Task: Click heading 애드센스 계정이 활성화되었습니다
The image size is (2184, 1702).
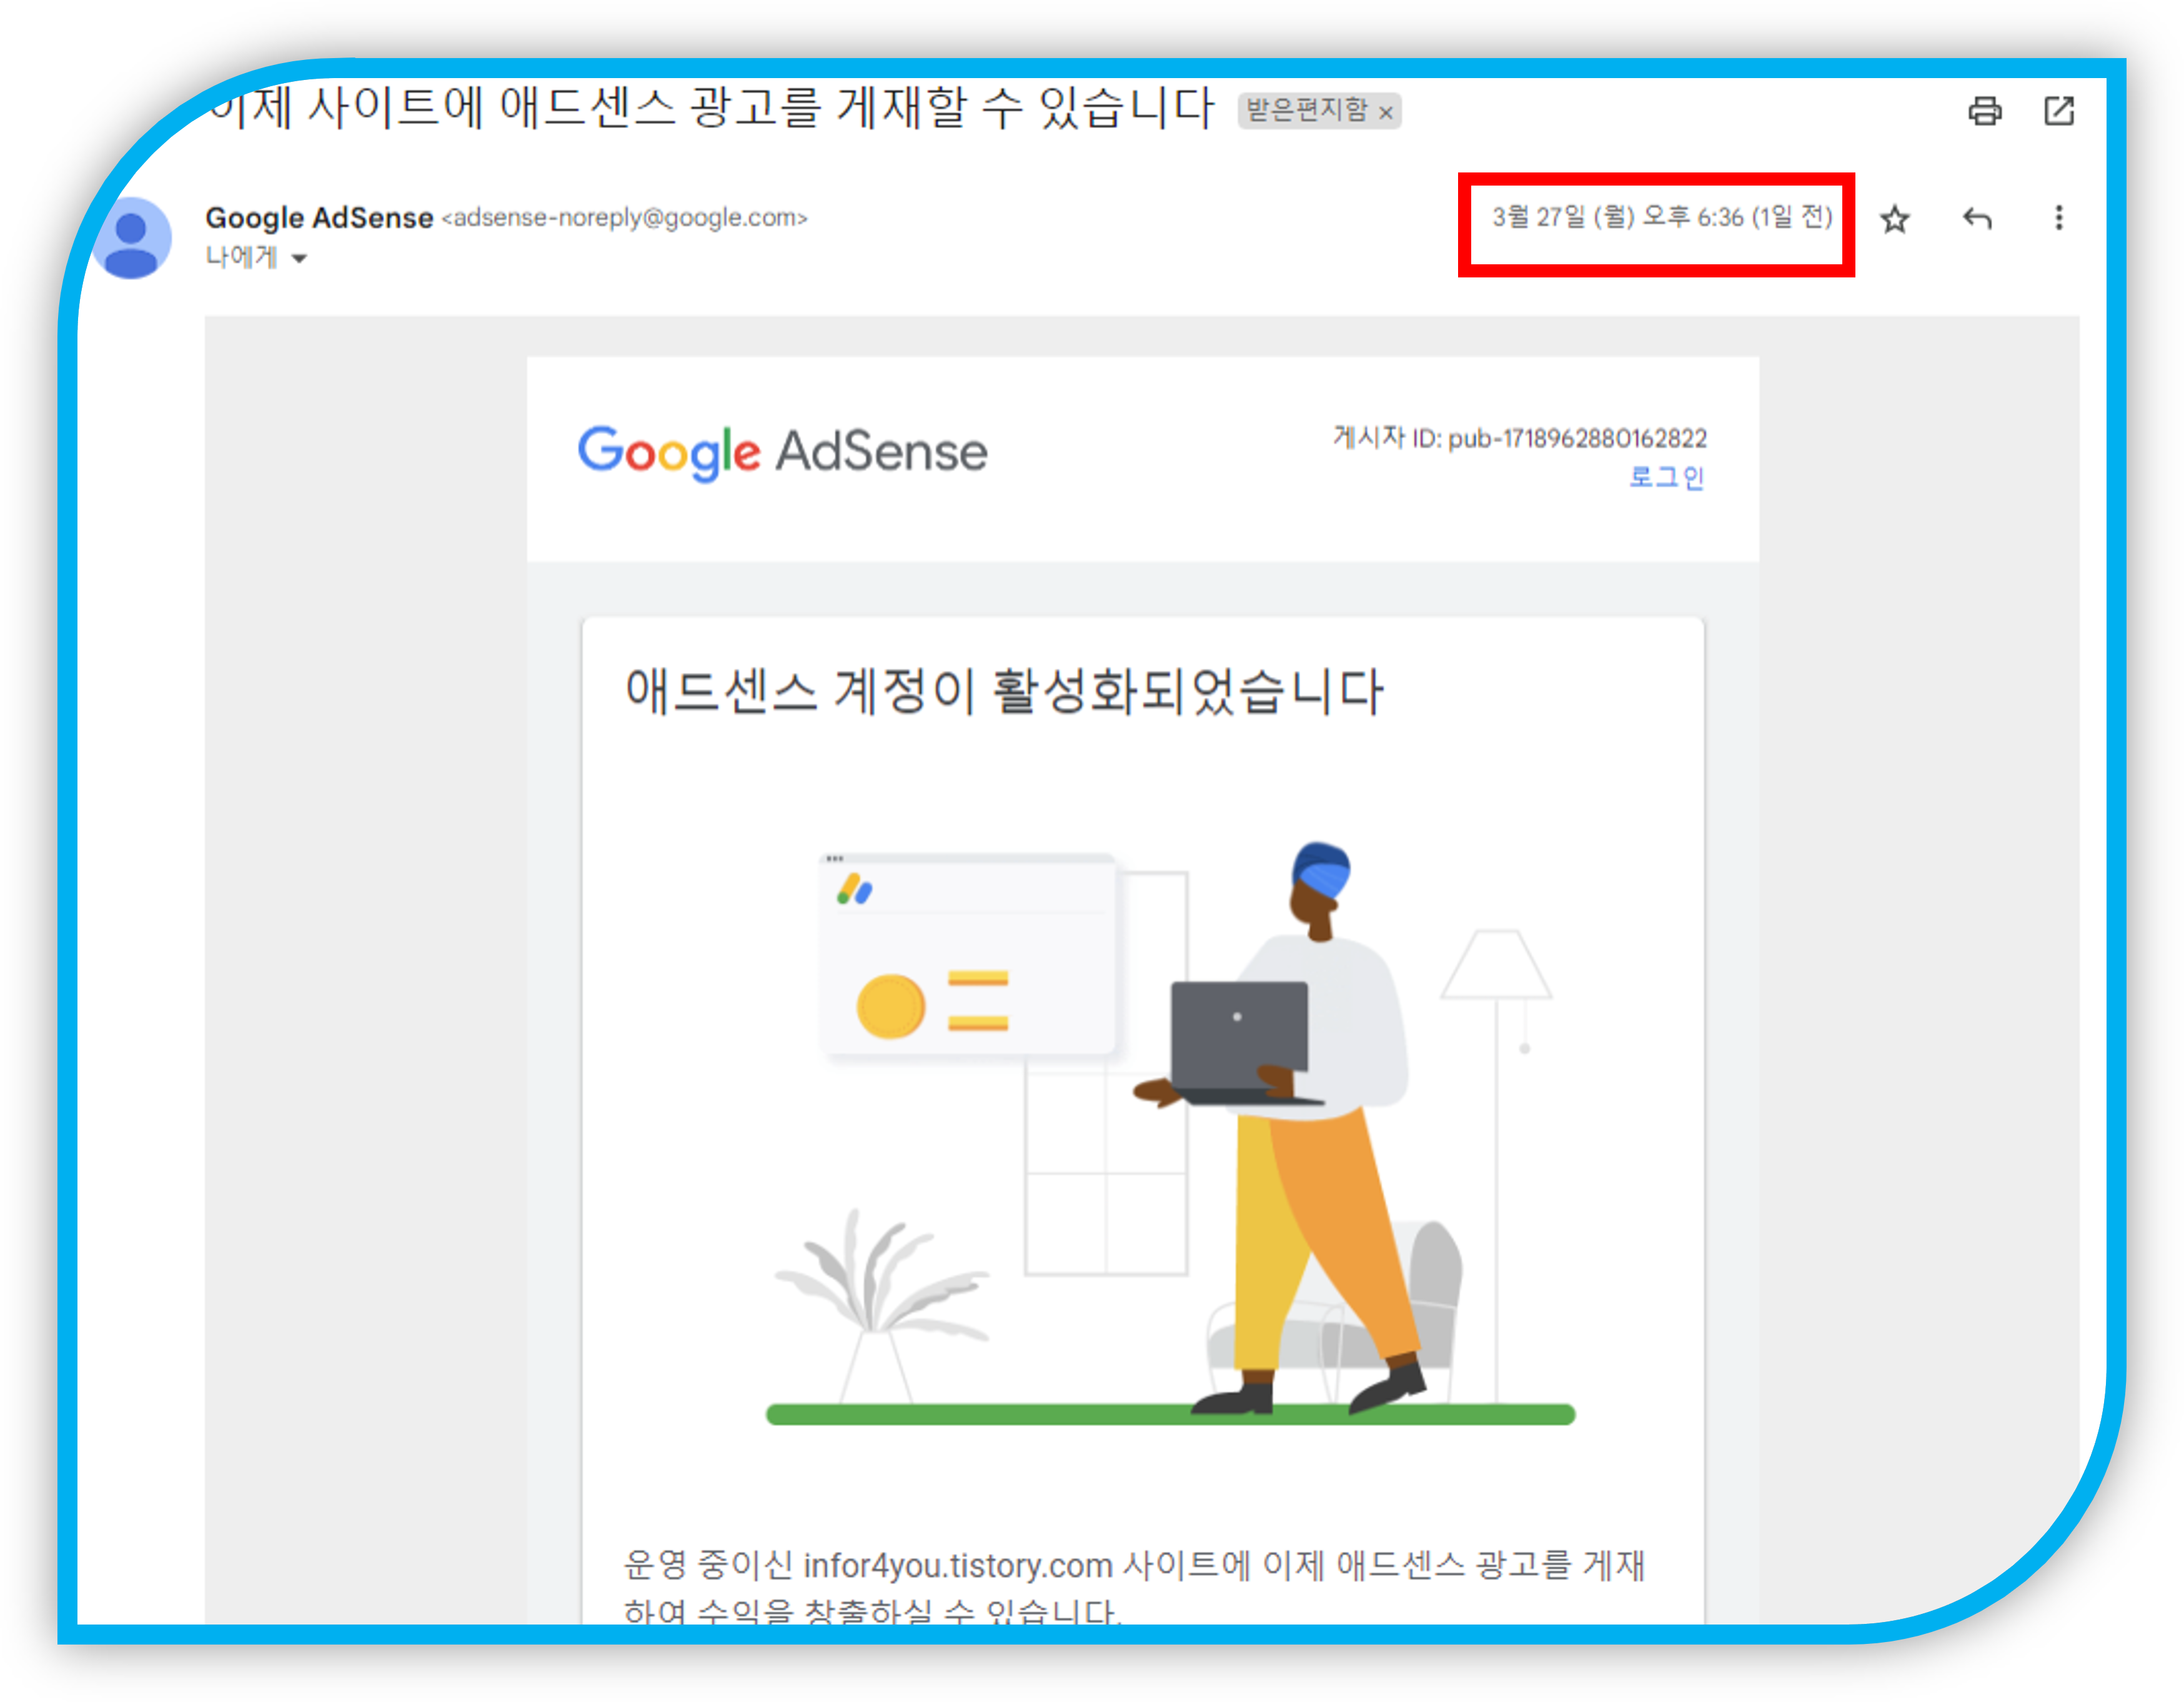Action: click(x=1004, y=692)
